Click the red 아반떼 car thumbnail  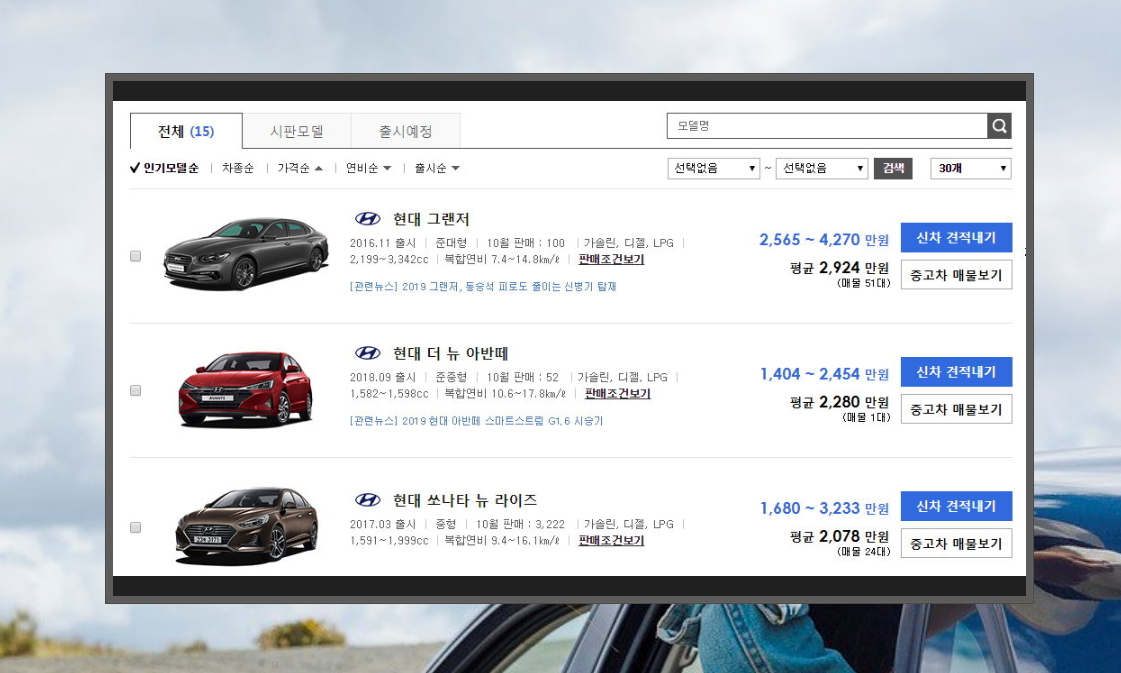pos(245,388)
